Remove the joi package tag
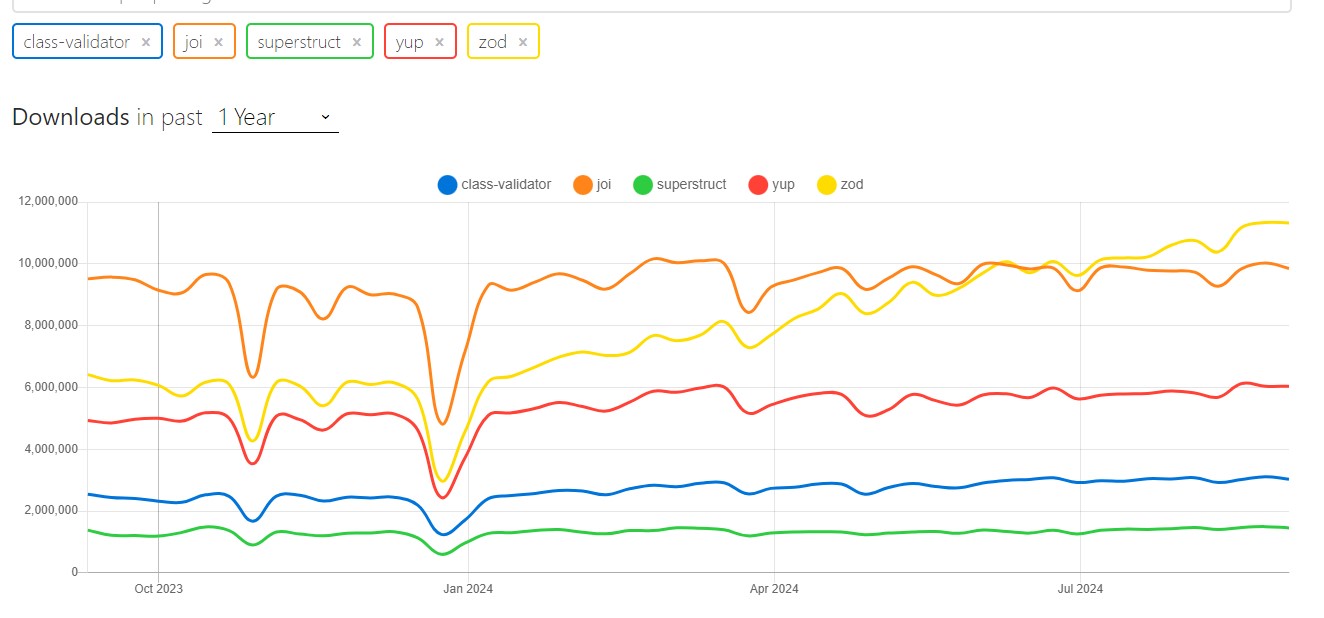 point(218,42)
